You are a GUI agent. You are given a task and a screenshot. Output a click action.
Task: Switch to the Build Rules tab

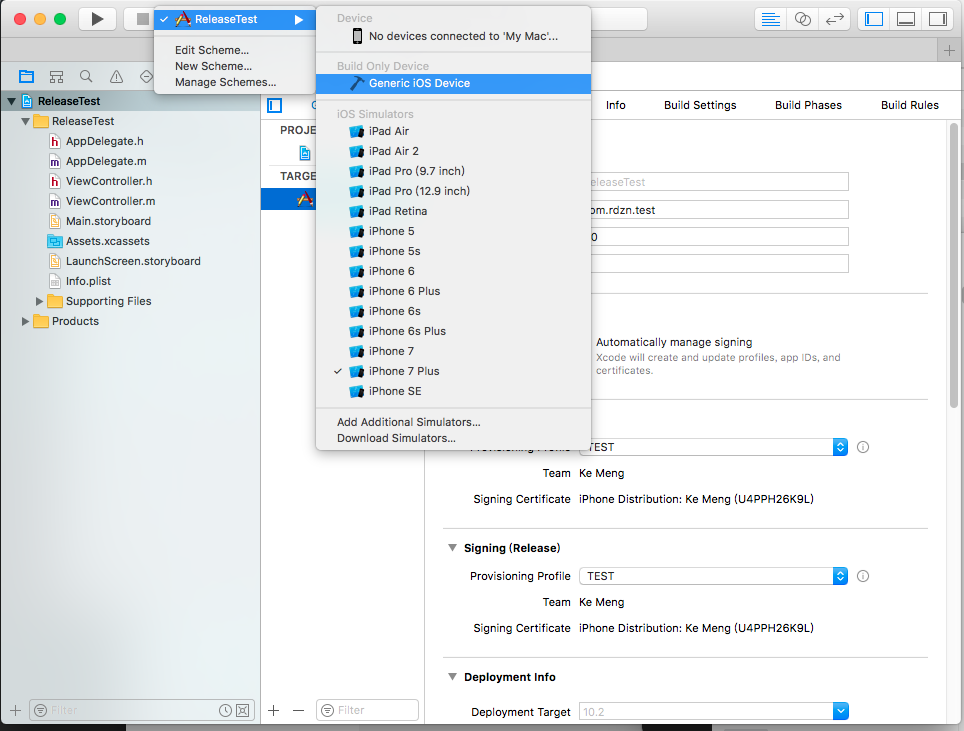909,105
